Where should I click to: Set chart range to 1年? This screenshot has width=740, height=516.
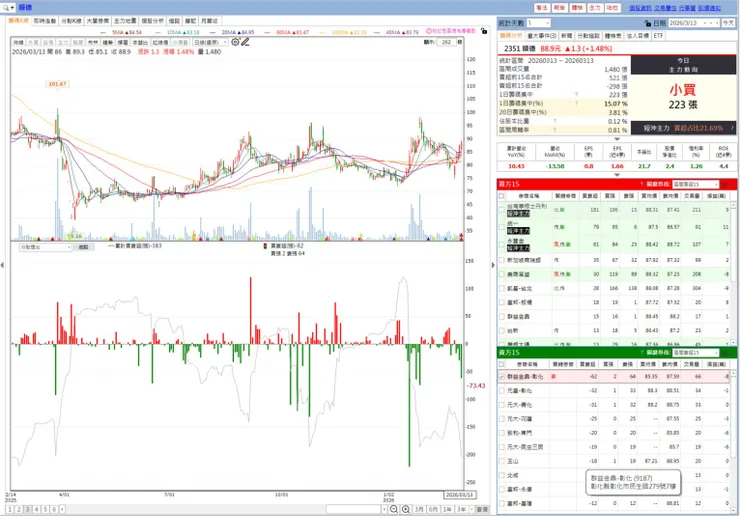click(447, 509)
